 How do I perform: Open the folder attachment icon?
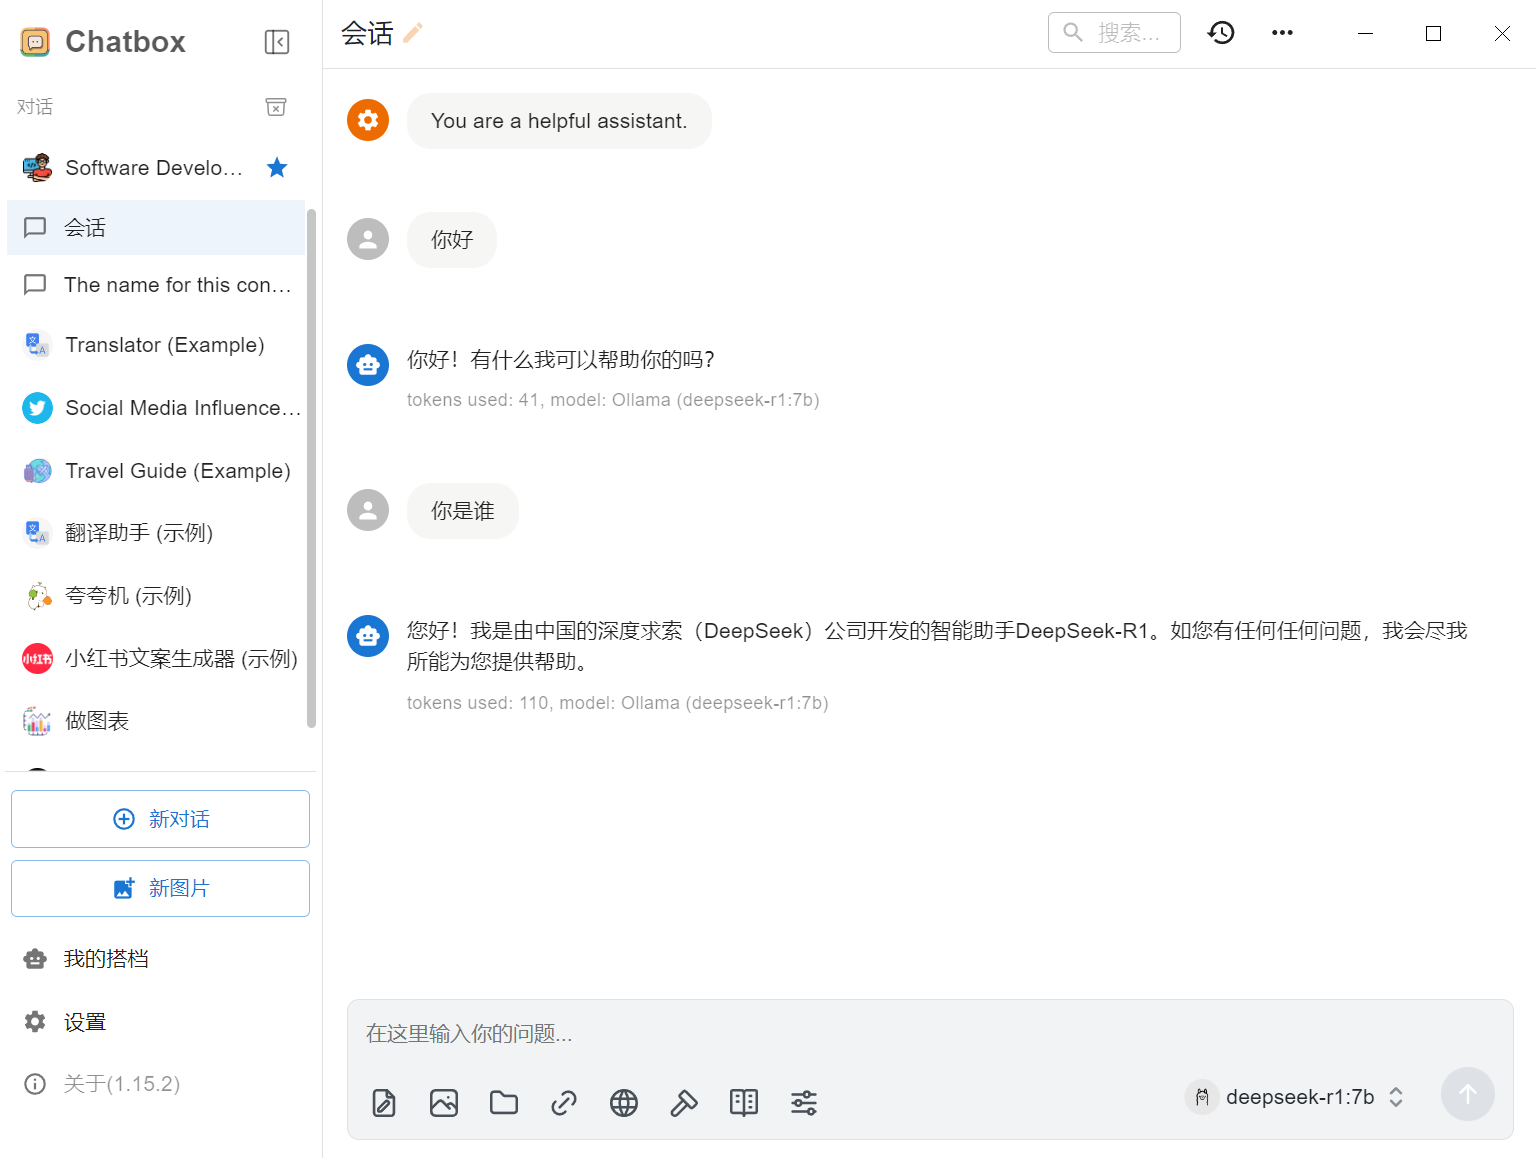click(x=504, y=1103)
